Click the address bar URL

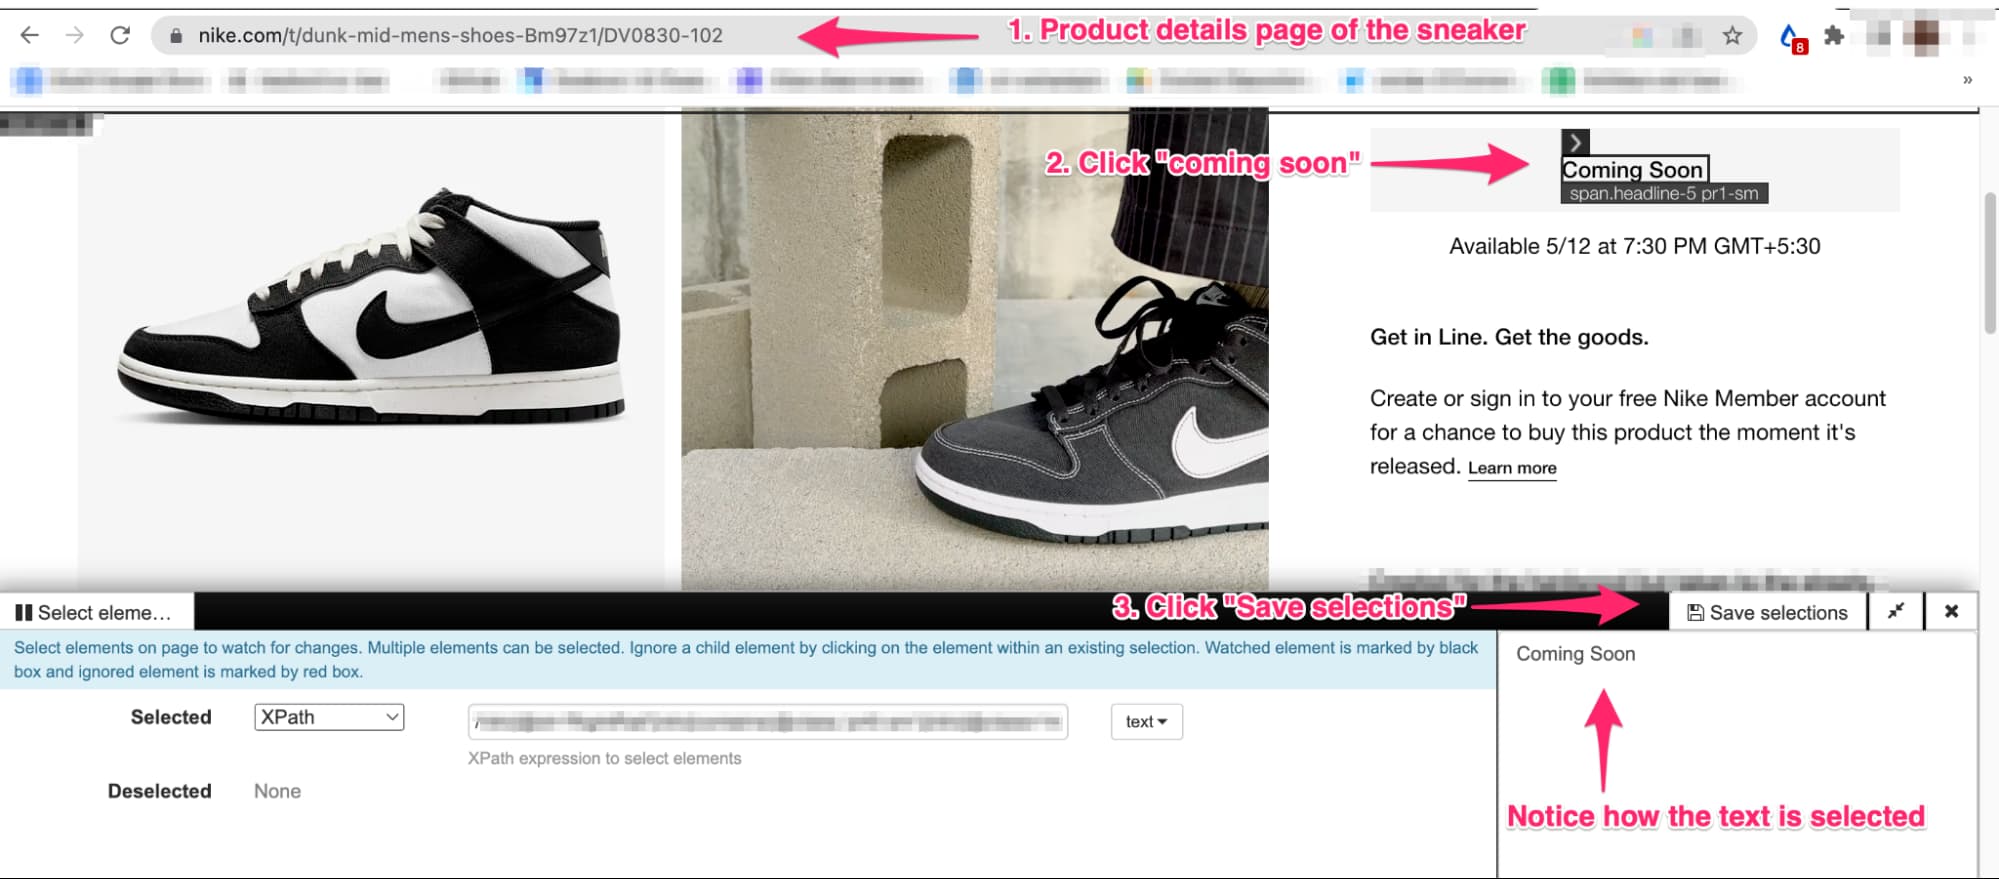(x=460, y=36)
